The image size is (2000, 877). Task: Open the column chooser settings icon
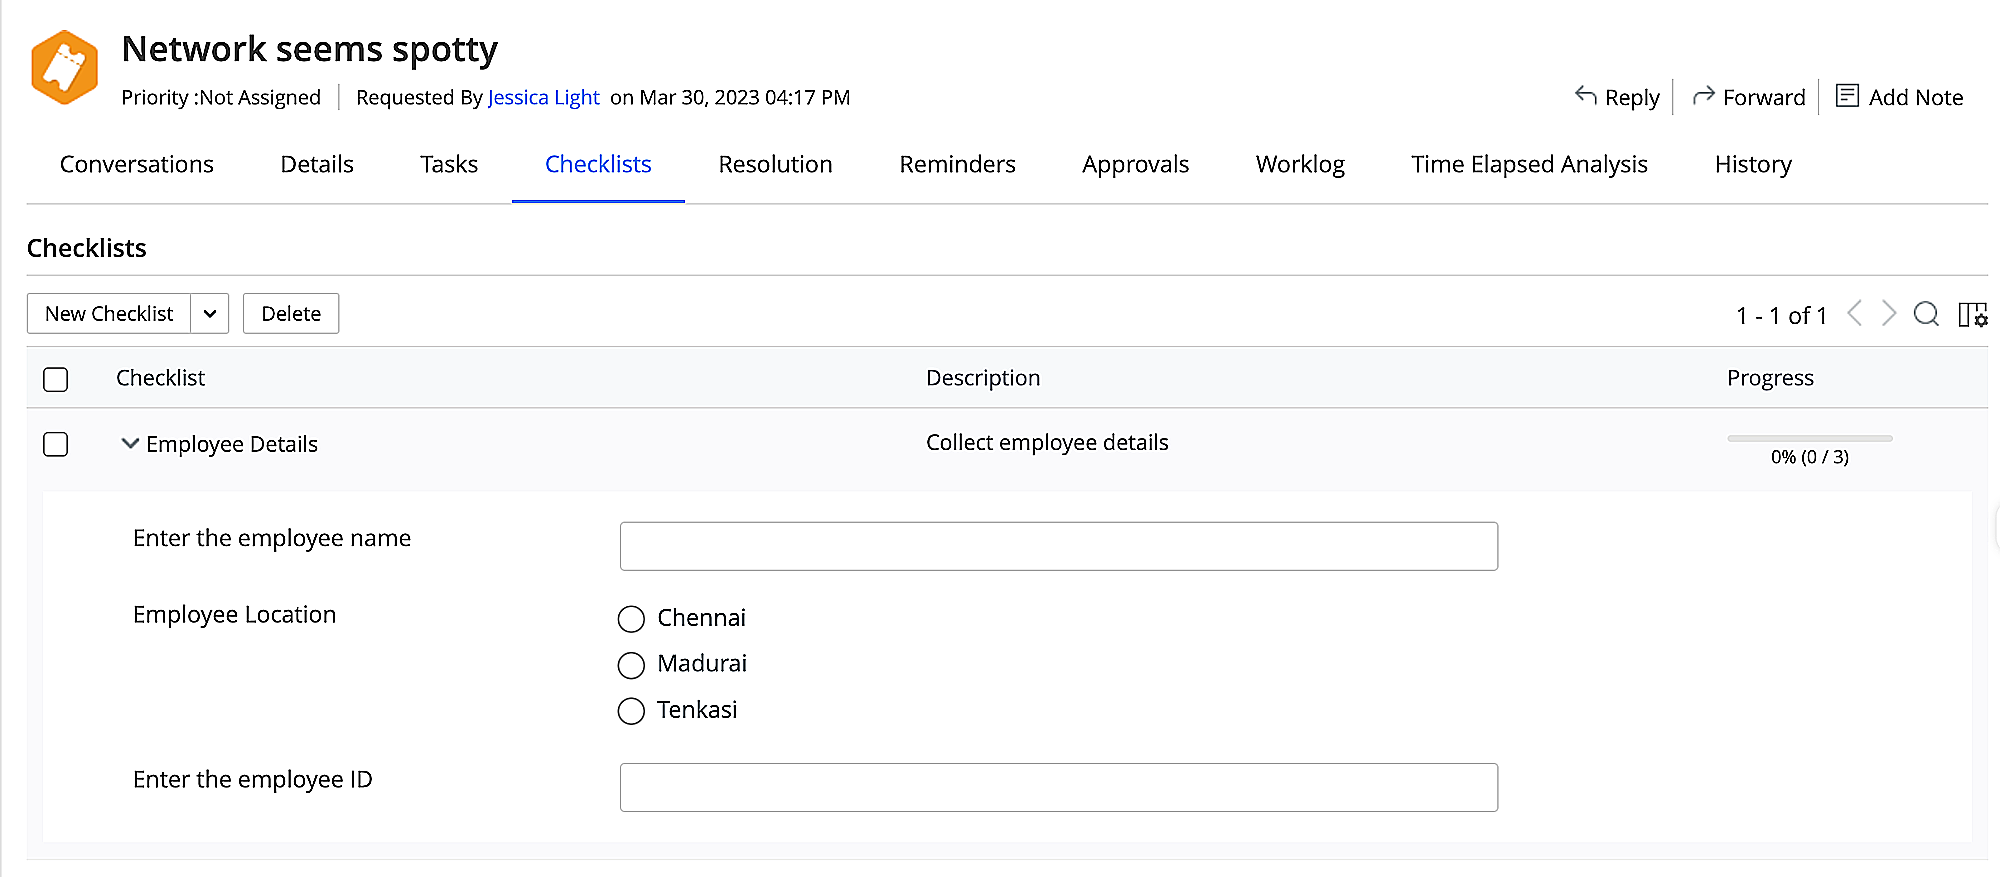(x=1972, y=315)
